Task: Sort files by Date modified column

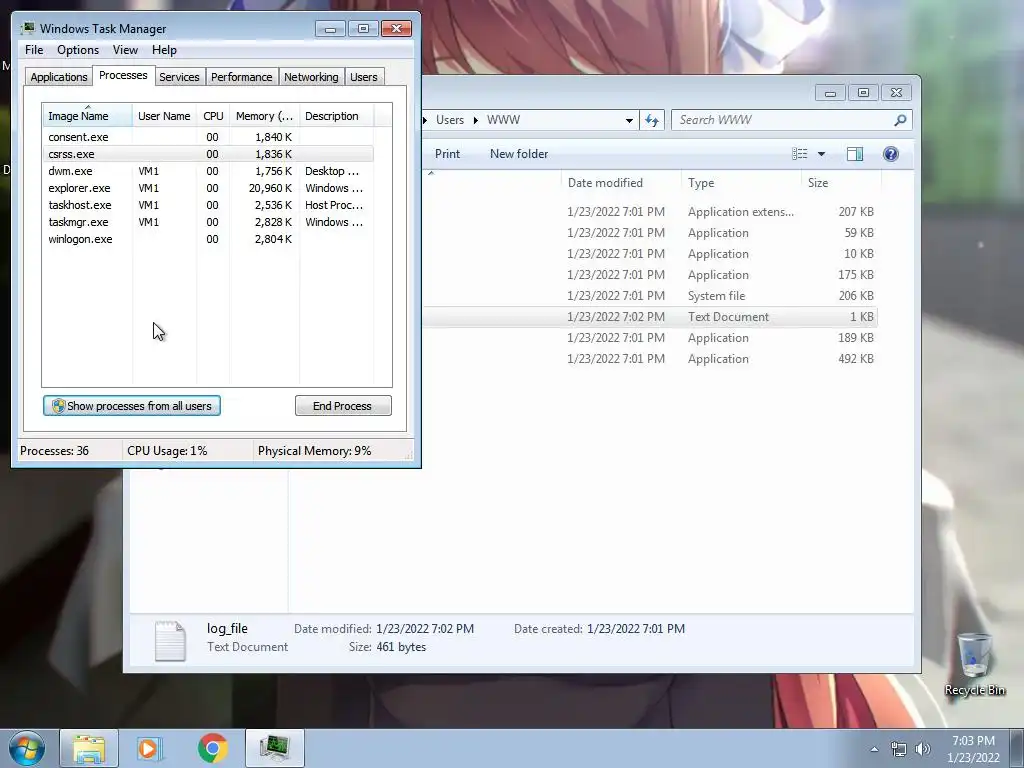Action: [x=621, y=183]
